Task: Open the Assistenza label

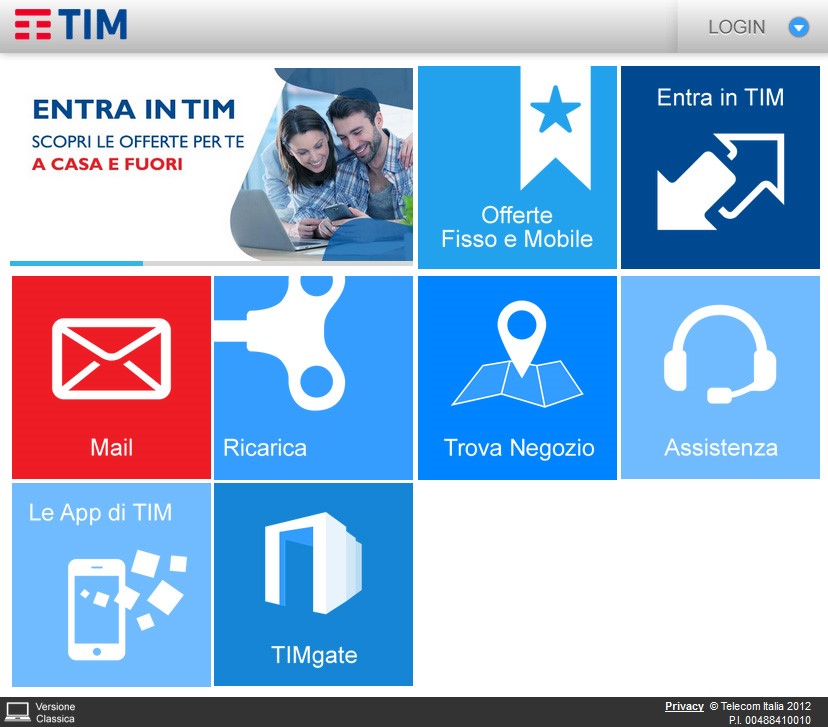Action: (x=721, y=448)
